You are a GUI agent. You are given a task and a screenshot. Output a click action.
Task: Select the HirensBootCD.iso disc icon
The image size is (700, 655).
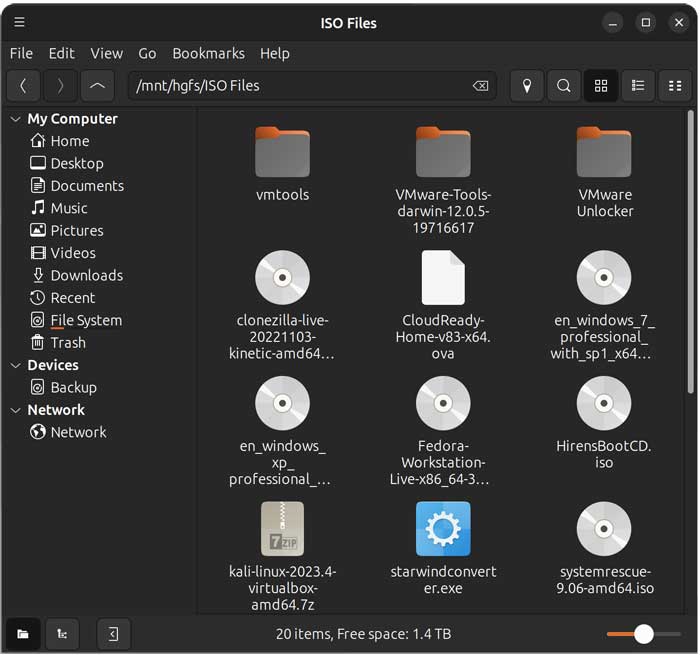604,403
